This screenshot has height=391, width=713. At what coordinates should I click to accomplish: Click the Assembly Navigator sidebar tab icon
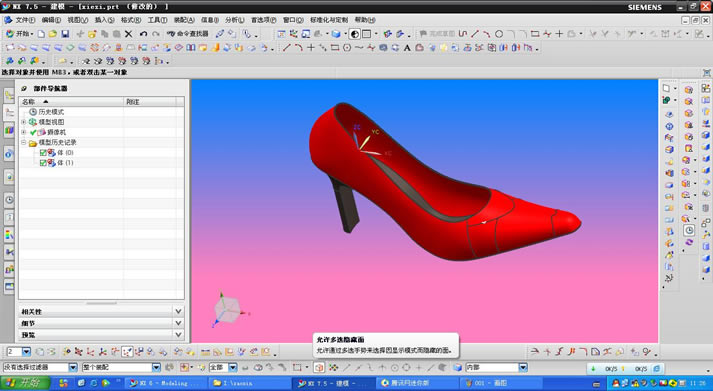tap(9, 95)
